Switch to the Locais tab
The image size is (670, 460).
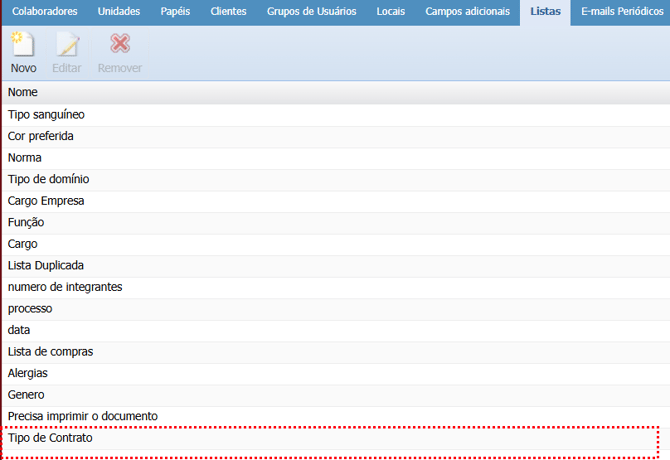pyautogui.click(x=390, y=12)
